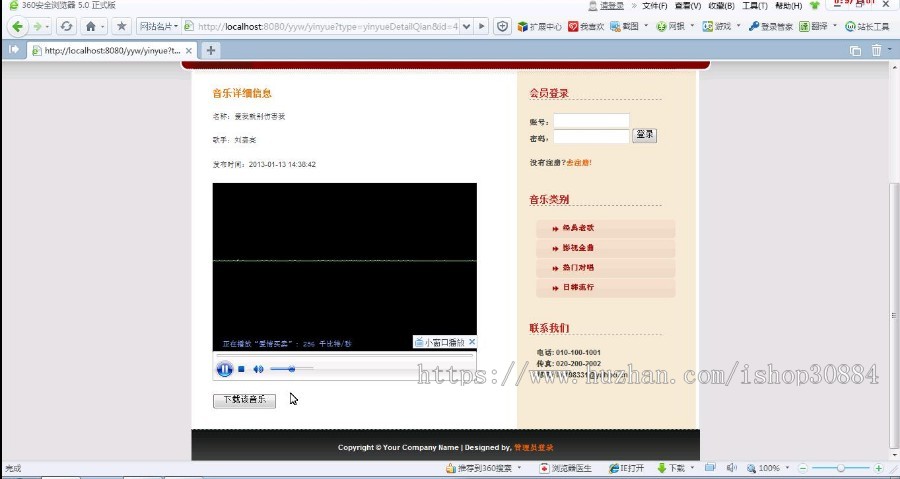This screenshot has height=479, width=900.
Task: Bookmark the page with the star icon
Action: (121, 26)
